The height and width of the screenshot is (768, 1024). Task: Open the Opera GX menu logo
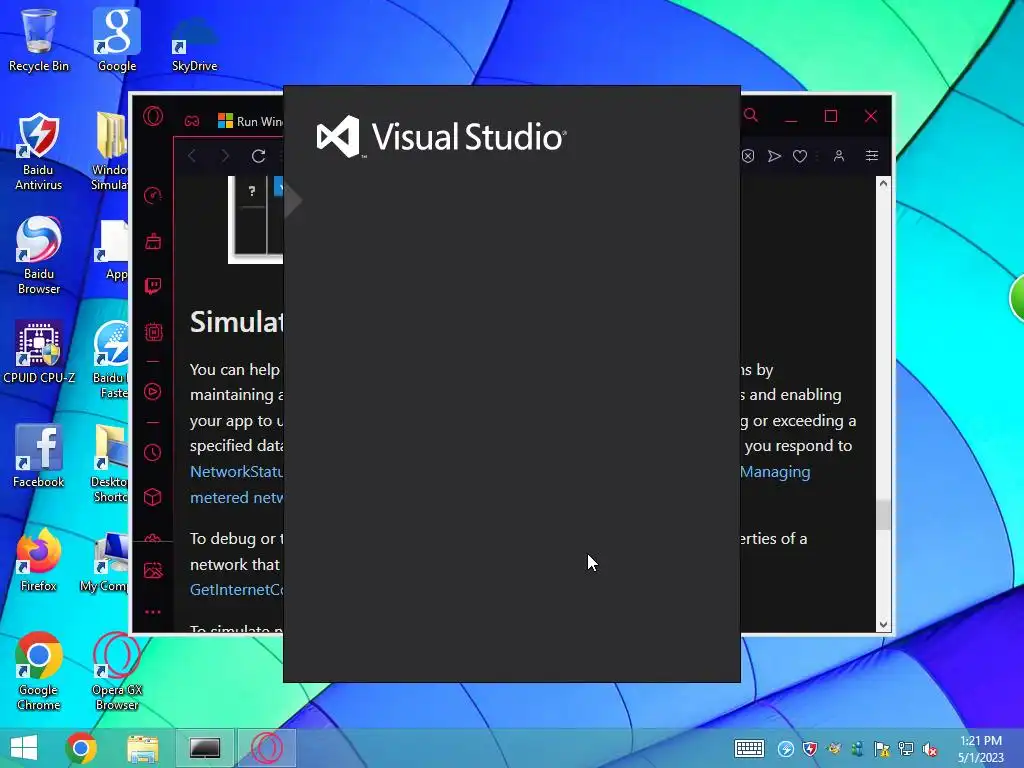(153, 116)
